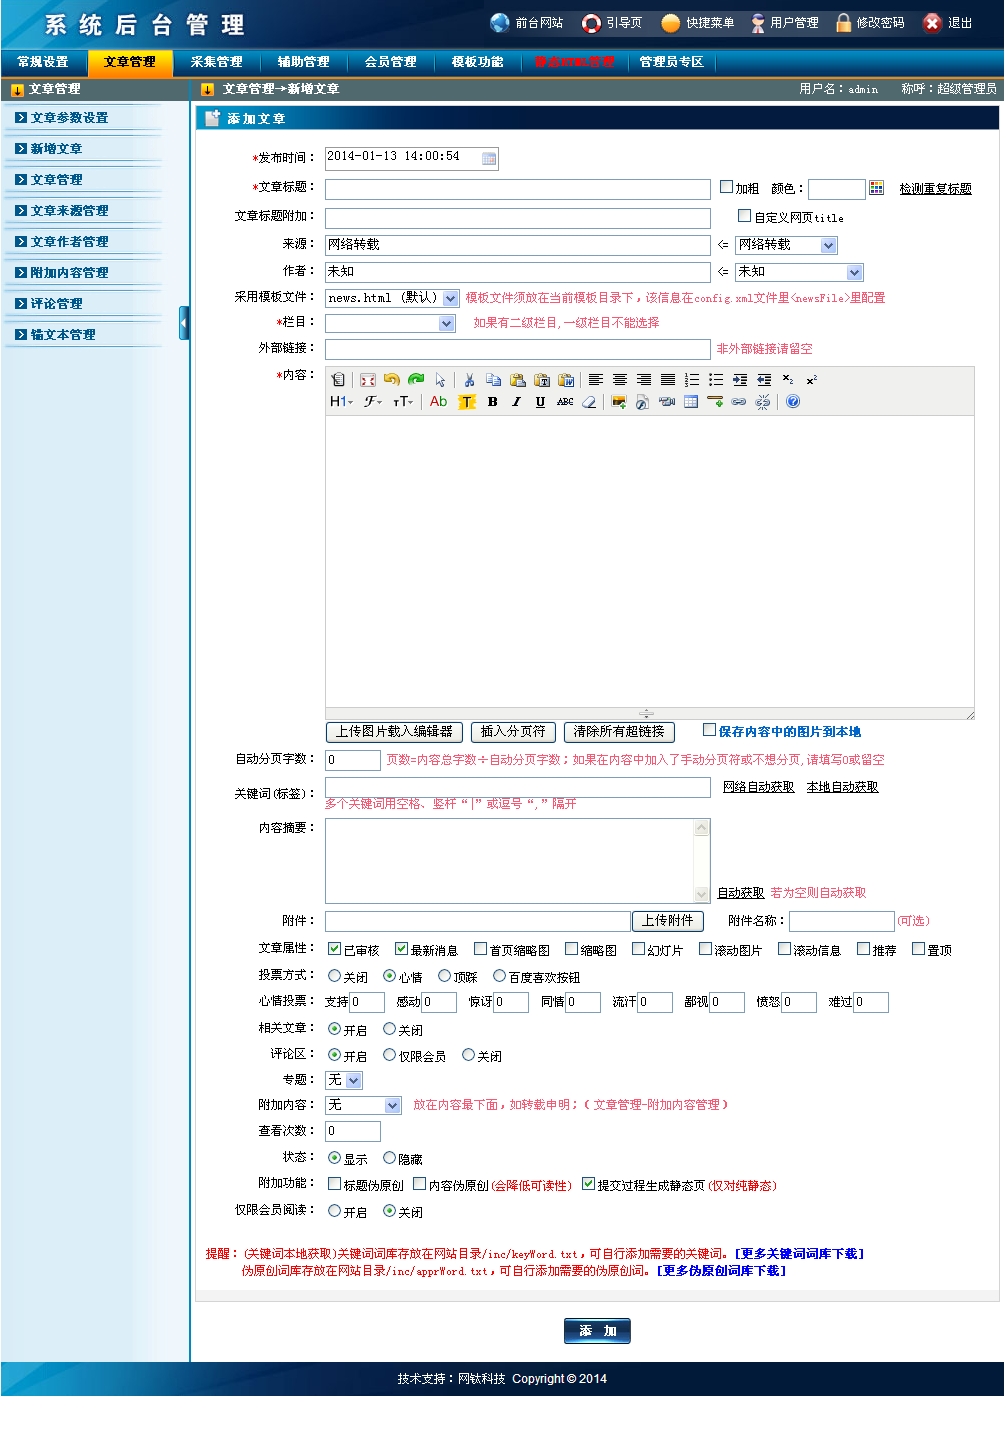
Task: Expand the news.html template file dropdown
Action: [x=451, y=298]
